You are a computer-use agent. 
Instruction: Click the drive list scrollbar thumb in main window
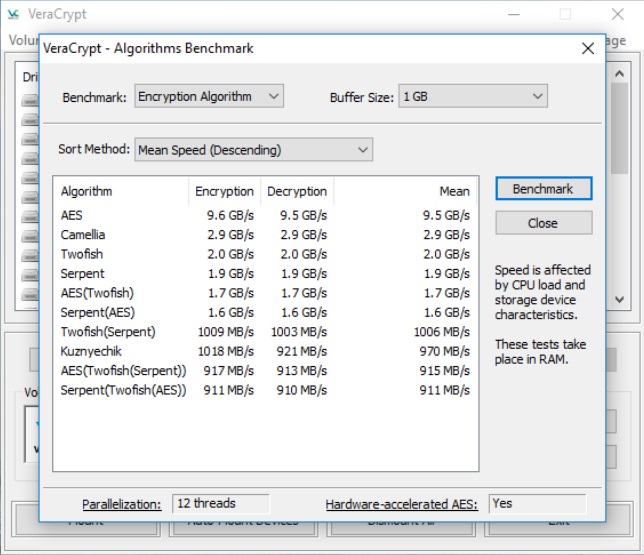click(619, 128)
